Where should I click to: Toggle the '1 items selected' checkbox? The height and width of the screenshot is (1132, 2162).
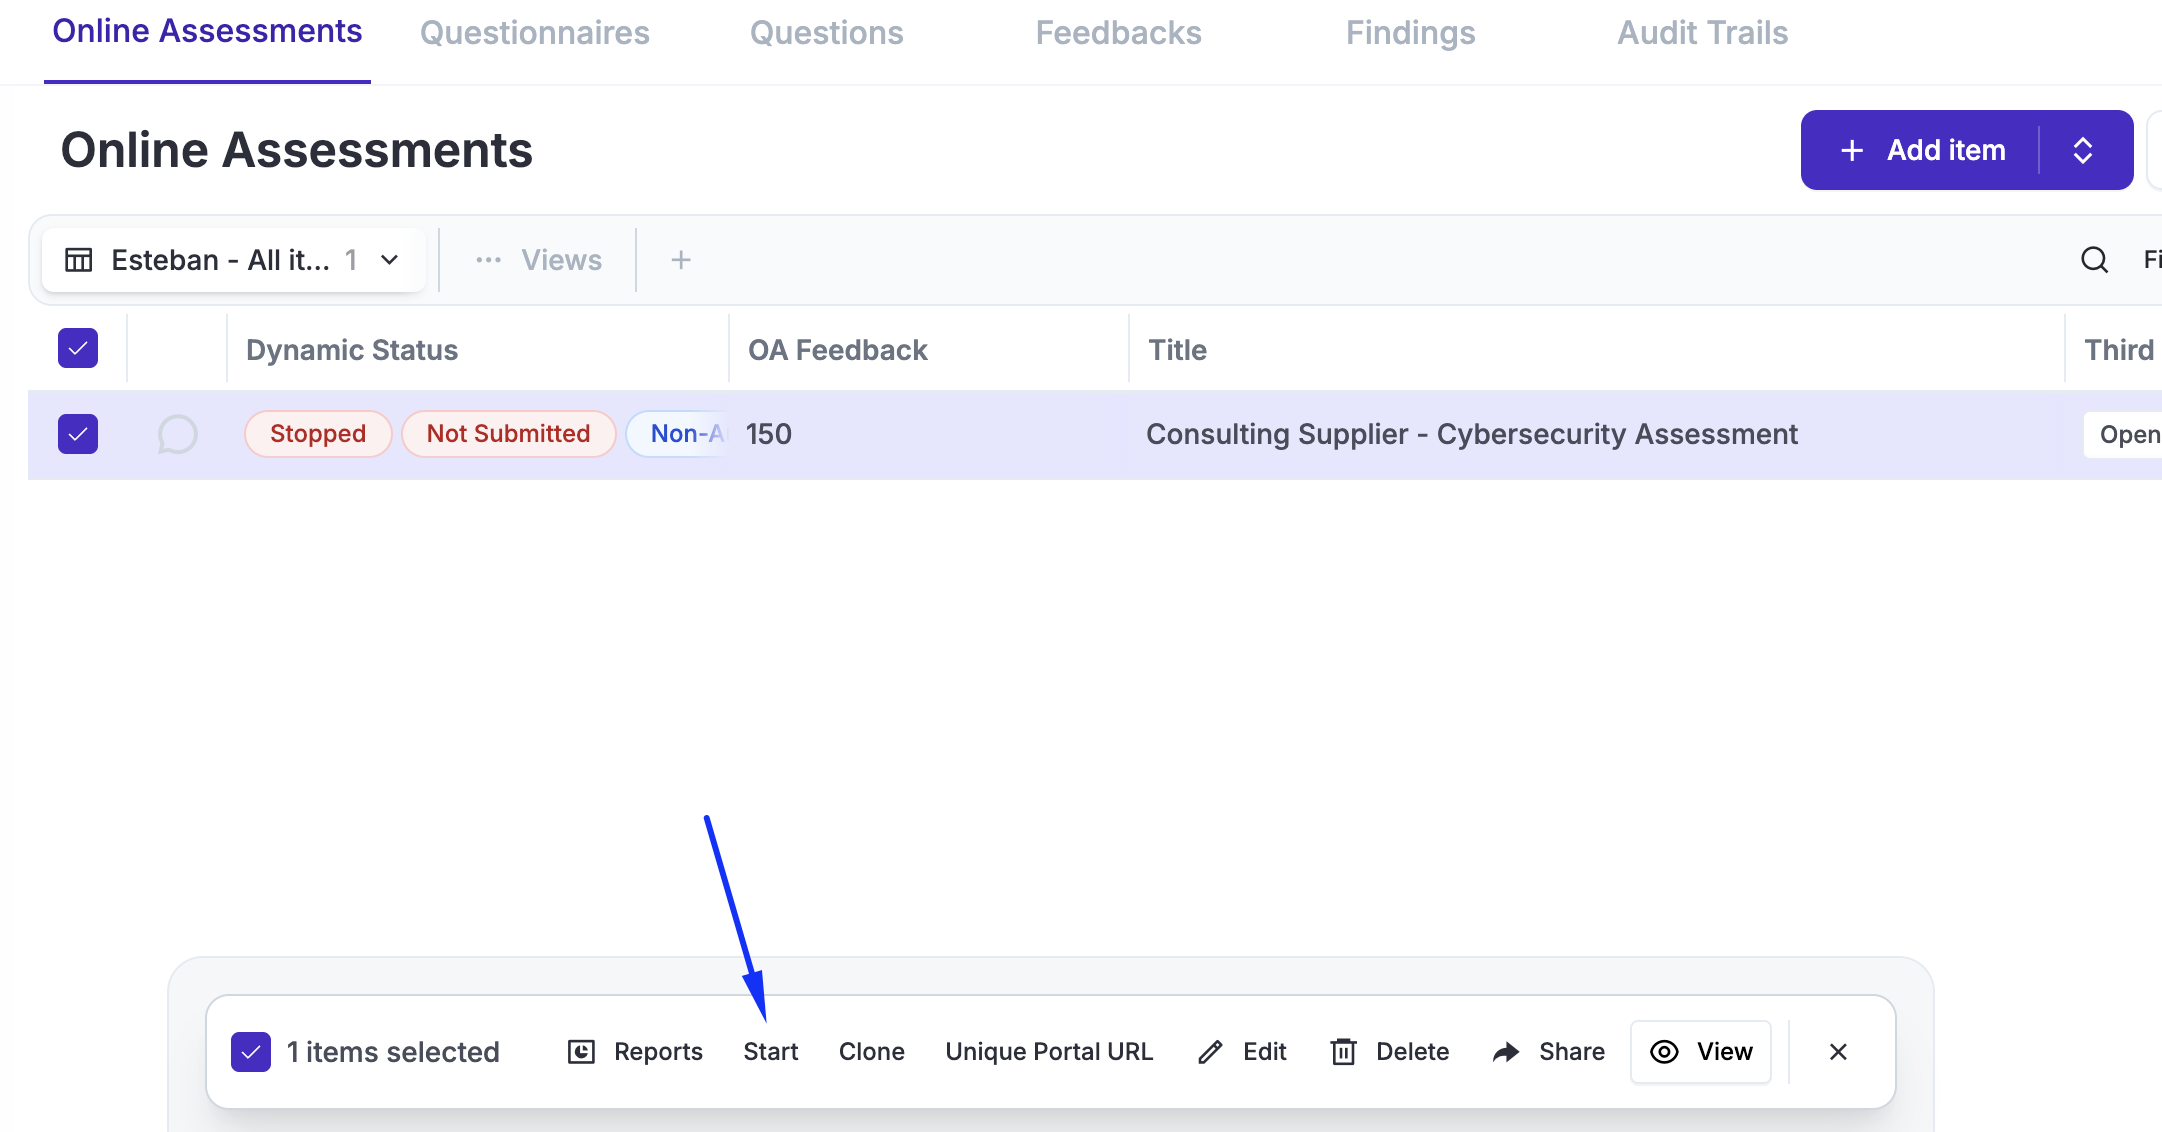click(251, 1052)
